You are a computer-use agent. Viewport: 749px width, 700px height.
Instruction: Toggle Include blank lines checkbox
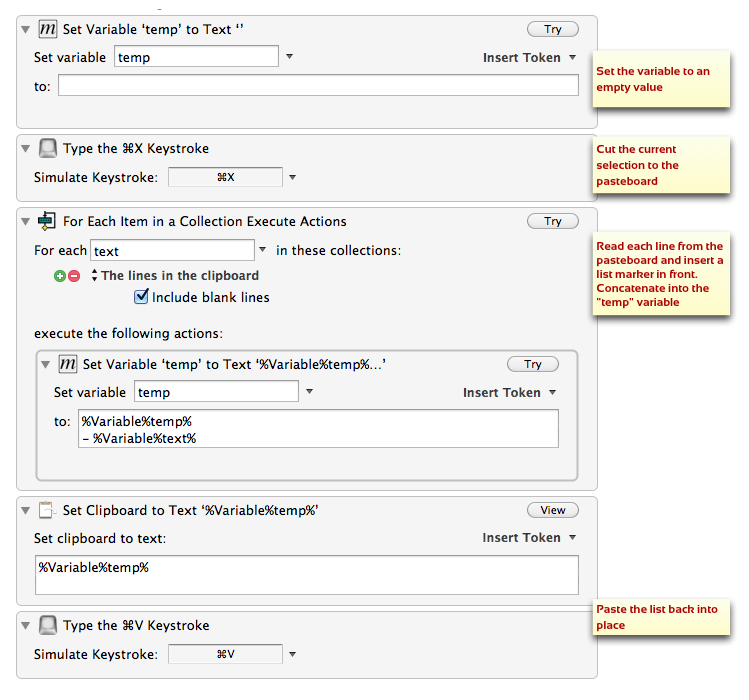tap(141, 297)
